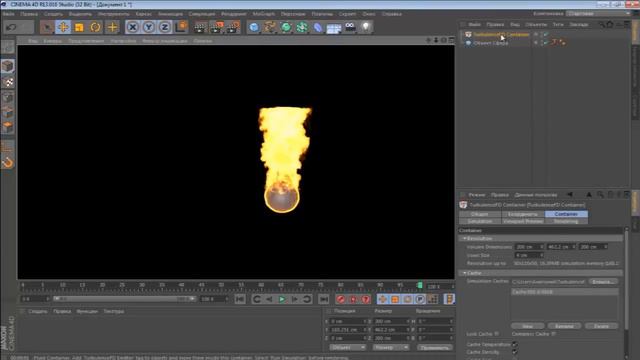Open the Size mode dropdown
This screenshot has width=640, height=360.
pyautogui.click(x=390, y=347)
